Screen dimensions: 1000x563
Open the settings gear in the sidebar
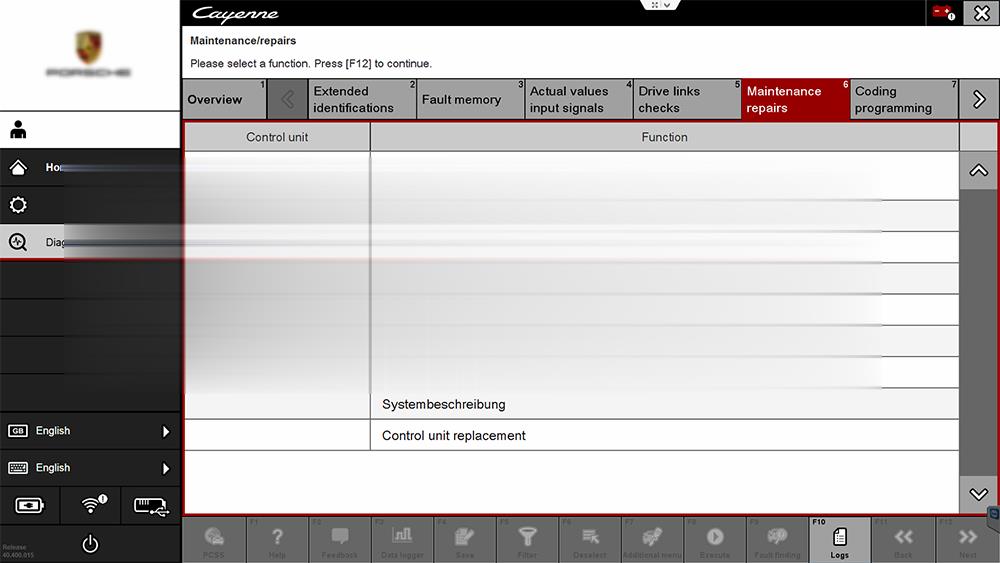pos(18,205)
